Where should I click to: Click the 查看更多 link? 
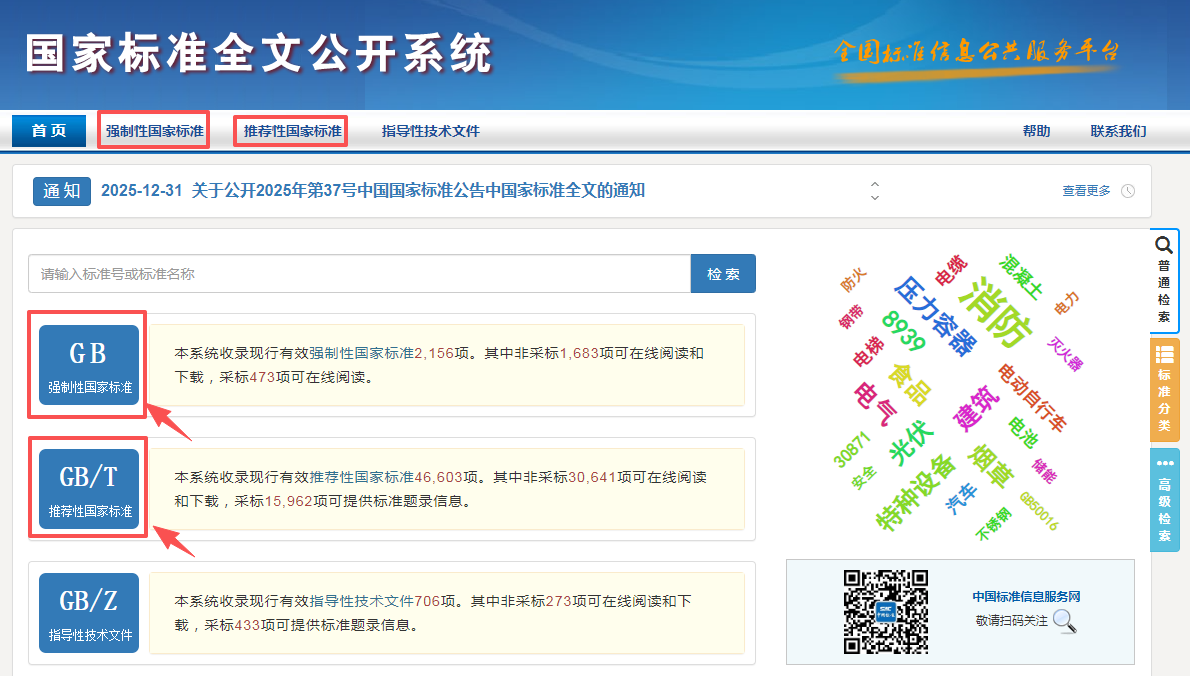click(1086, 191)
